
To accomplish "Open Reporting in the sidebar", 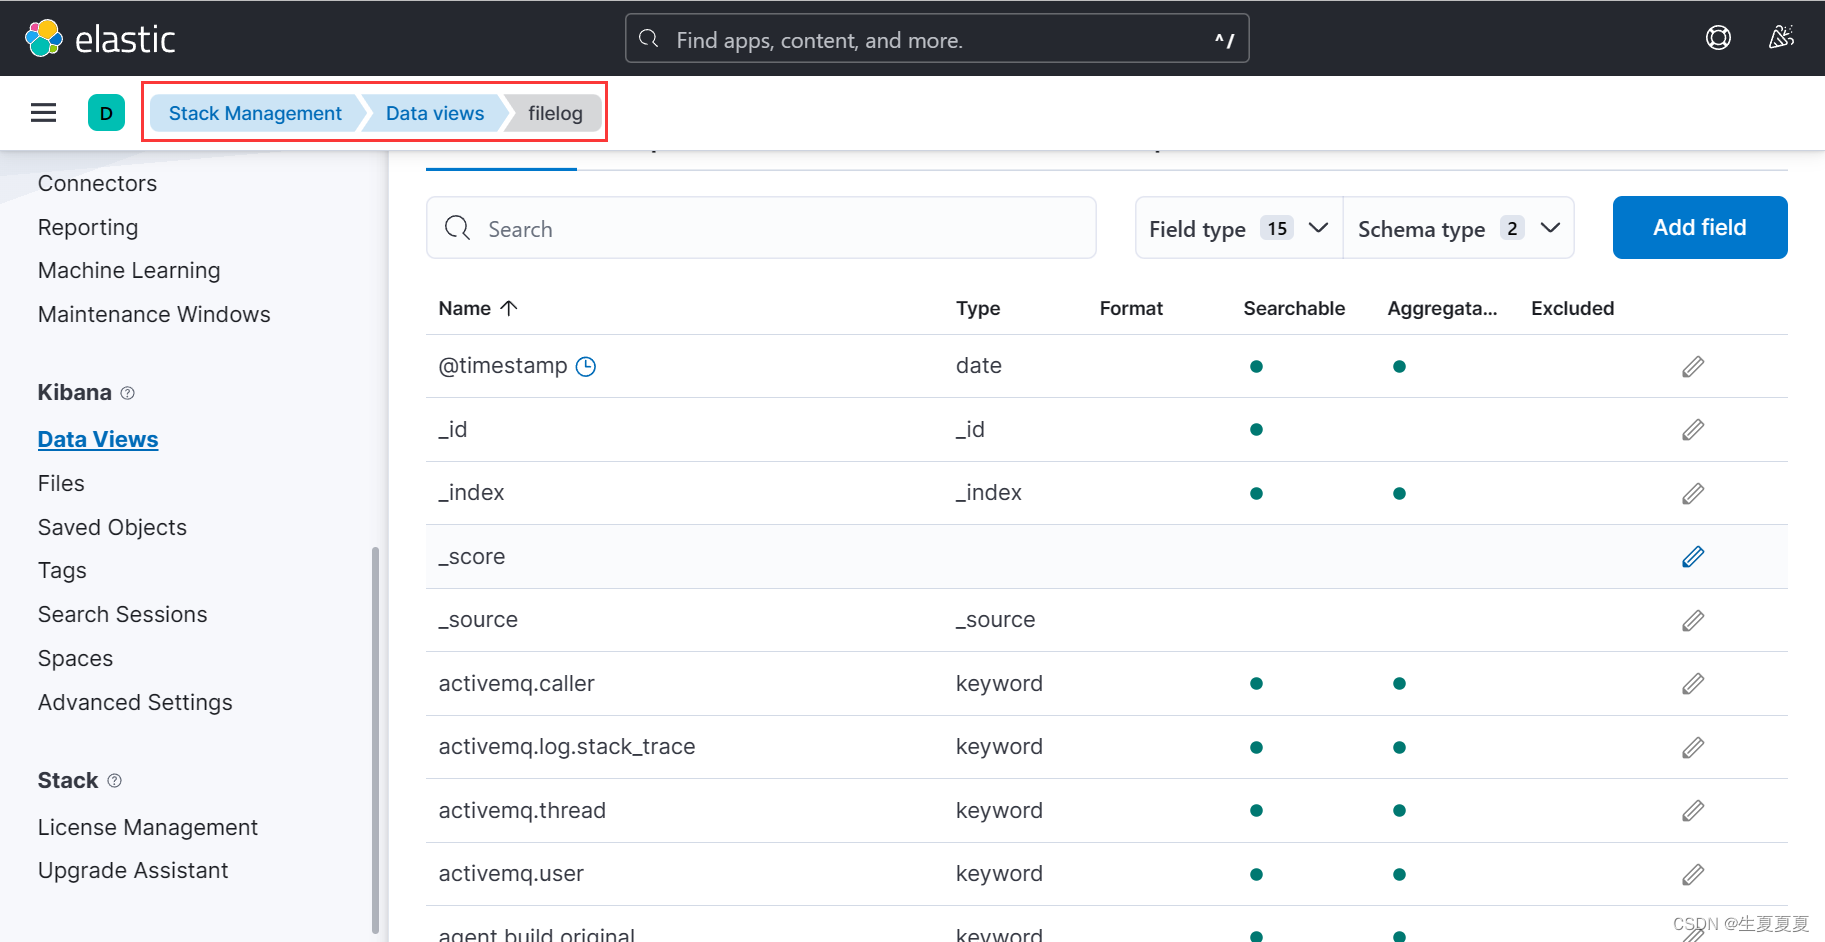I will coord(88,228).
